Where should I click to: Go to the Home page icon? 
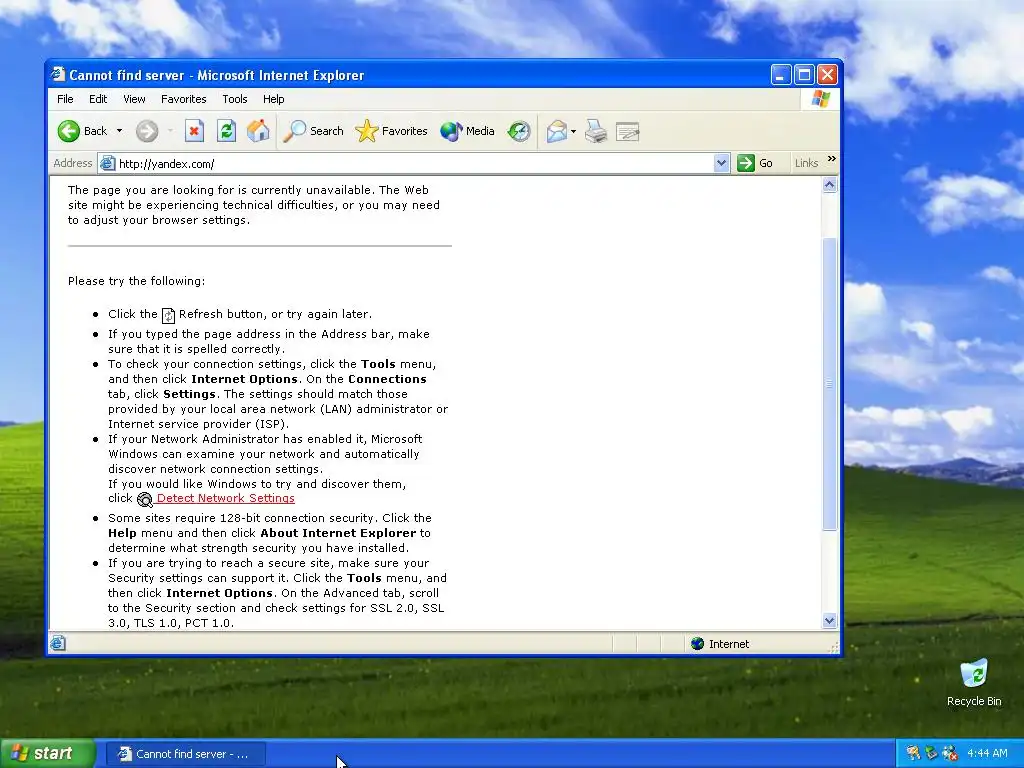(x=258, y=131)
